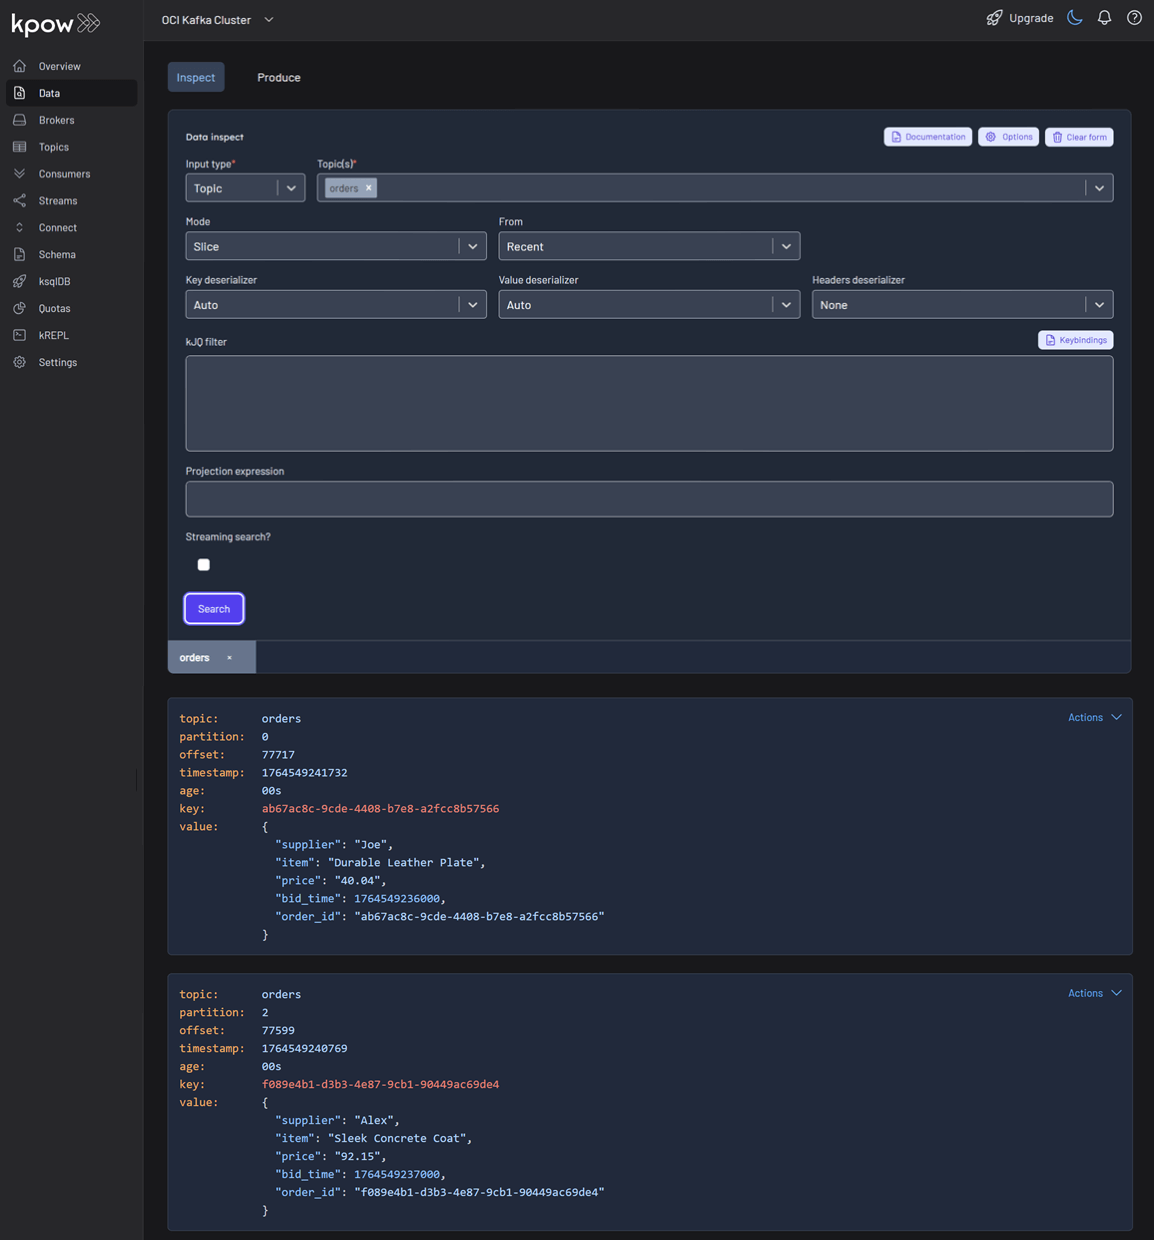Open the Input type dropdown
Image resolution: width=1154 pixels, height=1240 pixels.
click(x=245, y=188)
